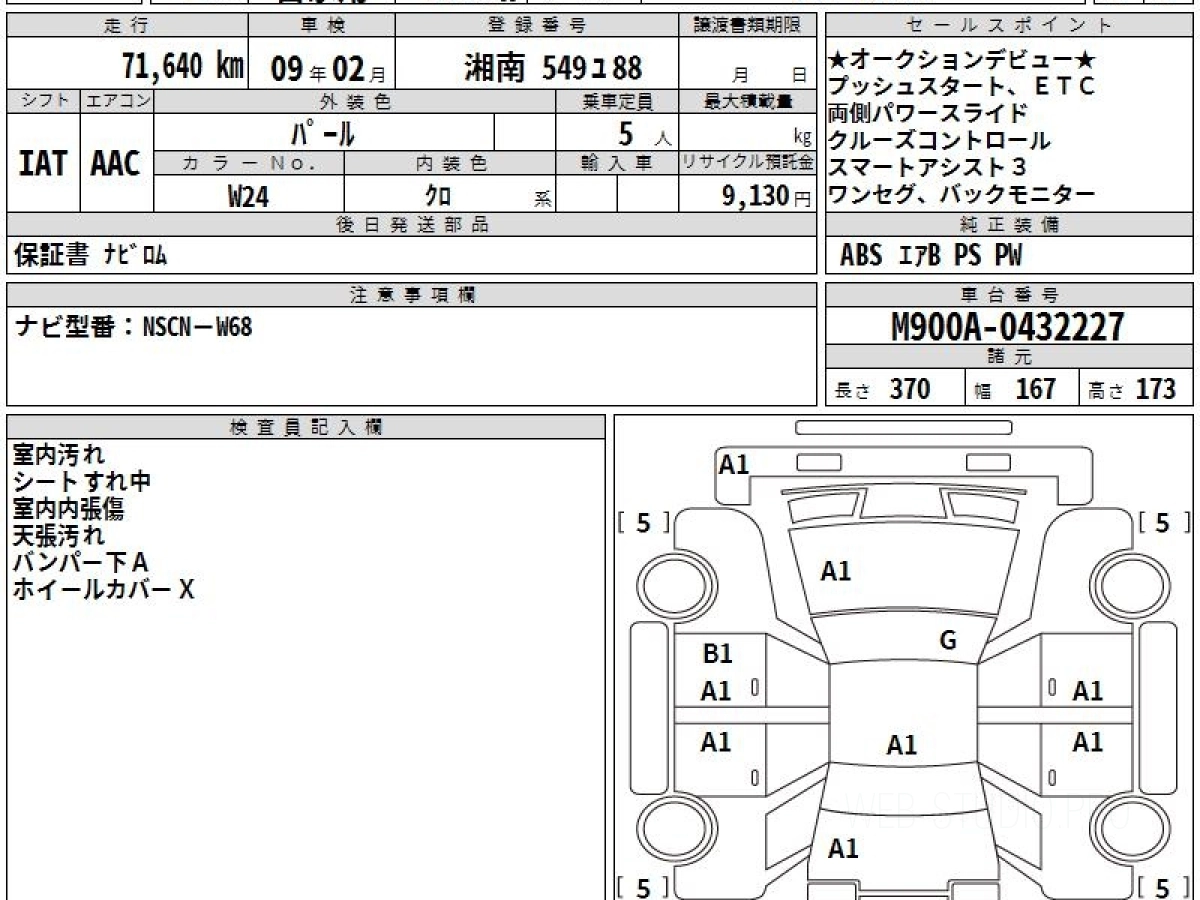Screen dimensions: 1200x900
Task: Select the ホイールカバーX inspector note
Action: pos(103,590)
